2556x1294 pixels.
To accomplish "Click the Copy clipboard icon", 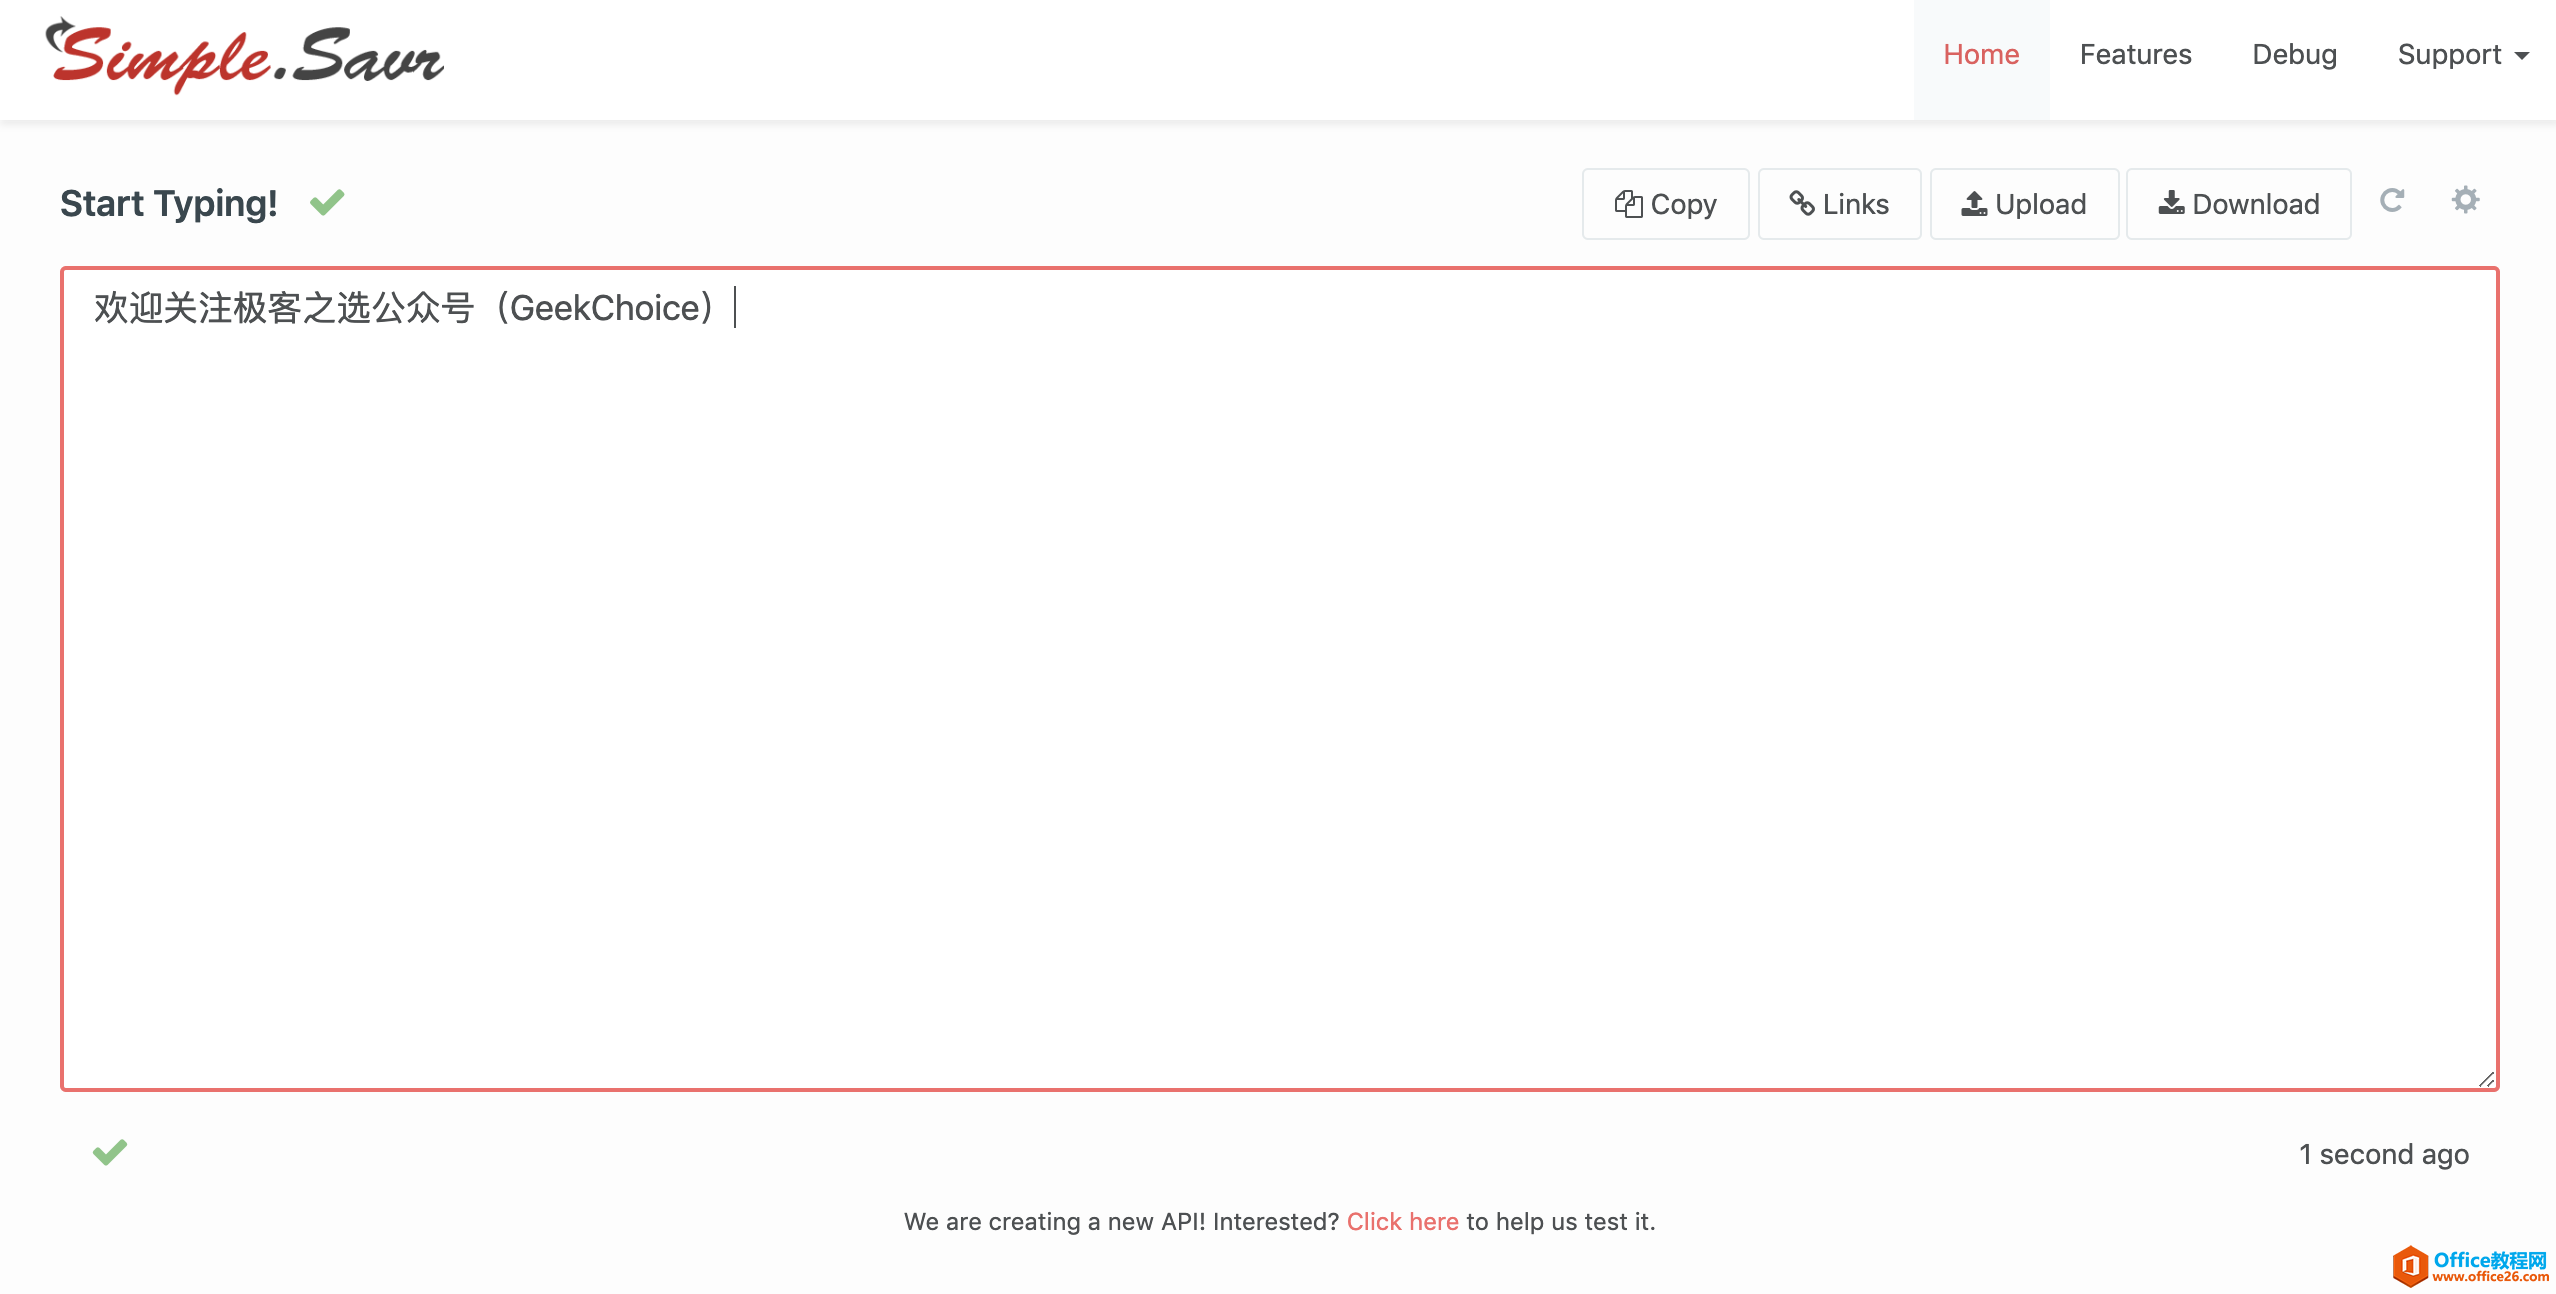I will [1628, 204].
